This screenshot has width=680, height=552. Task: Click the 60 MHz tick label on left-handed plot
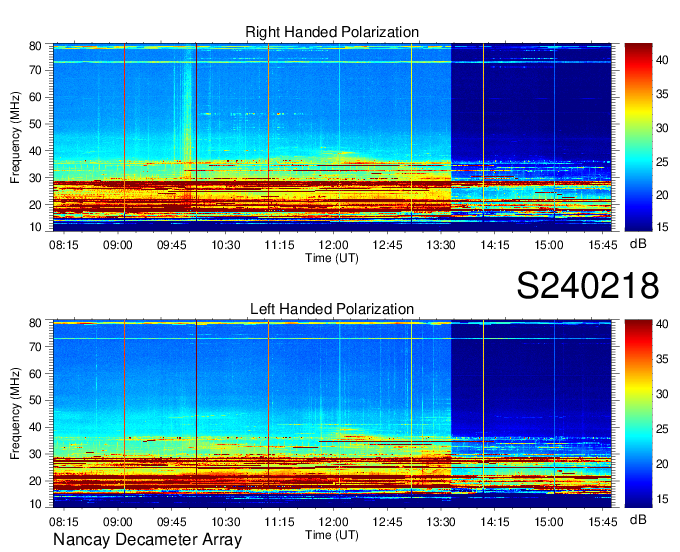click(35, 374)
